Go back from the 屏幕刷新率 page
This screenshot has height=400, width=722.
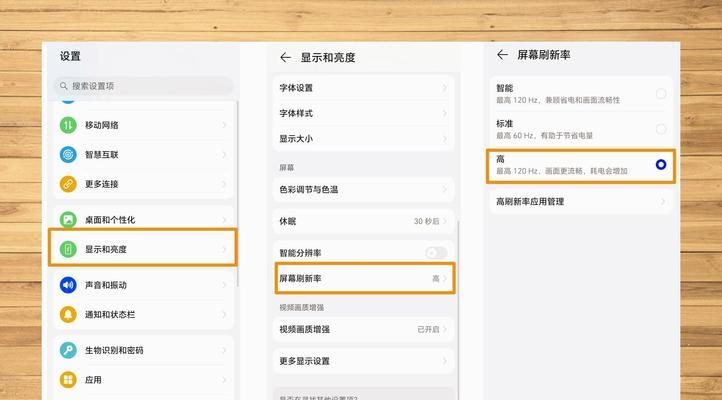click(x=502, y=55)
